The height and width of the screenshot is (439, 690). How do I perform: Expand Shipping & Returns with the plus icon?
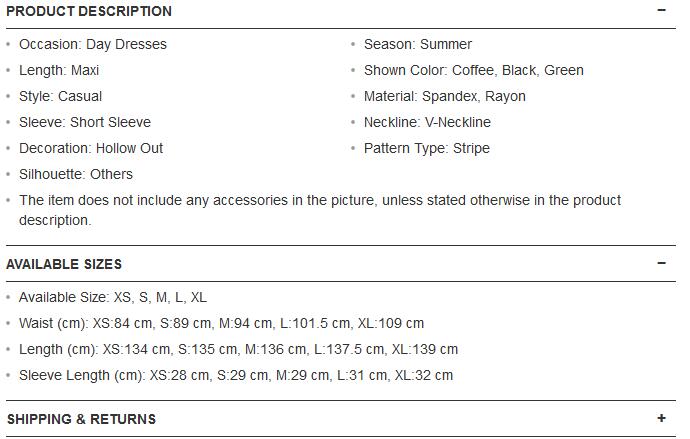[x=661, y=419]
